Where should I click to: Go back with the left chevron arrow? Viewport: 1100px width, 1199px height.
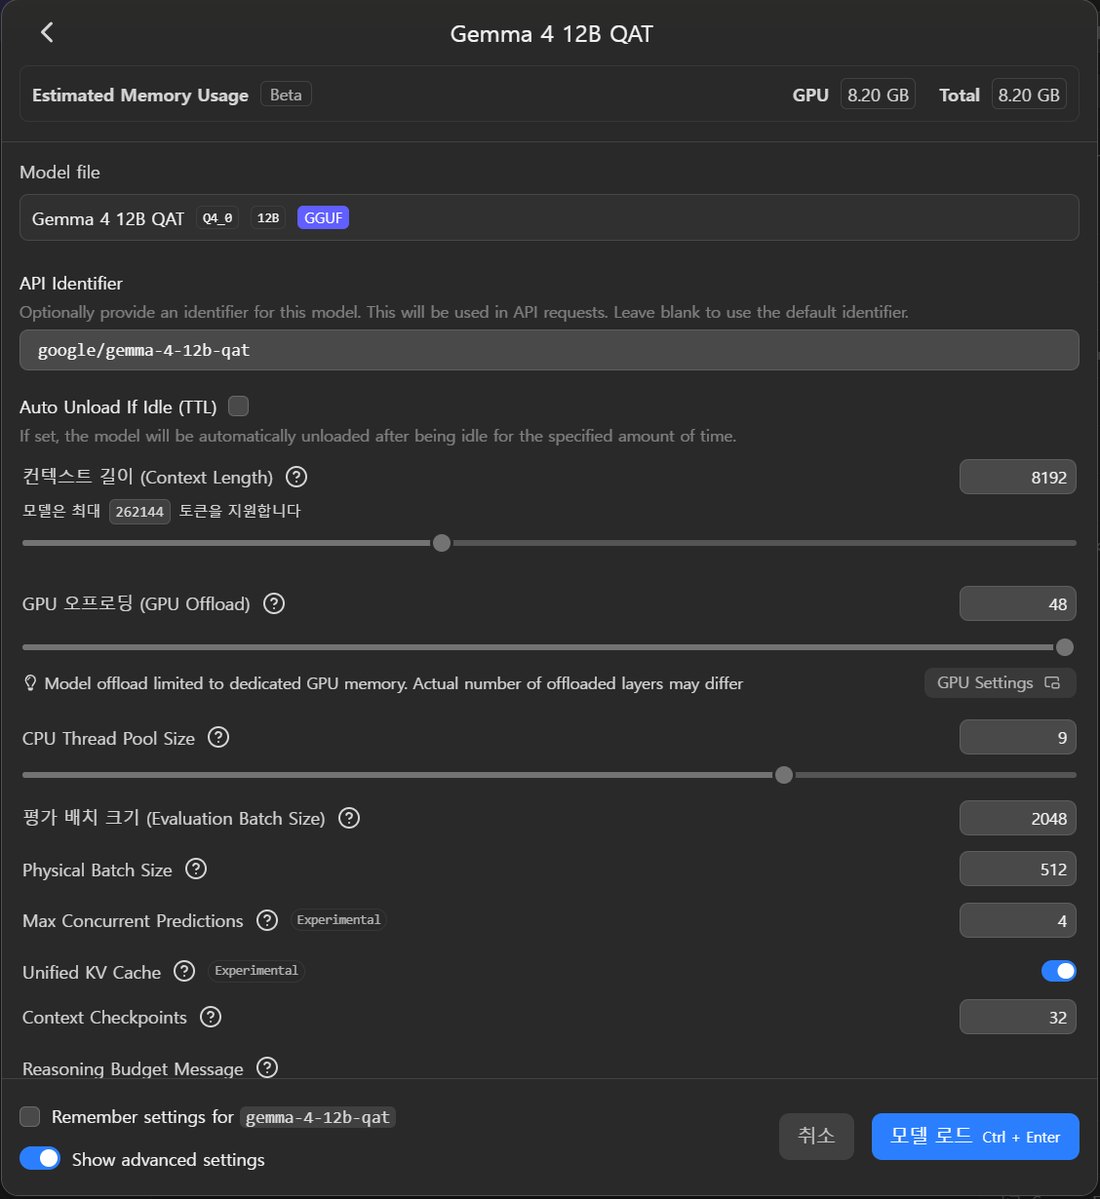[47, 32]
